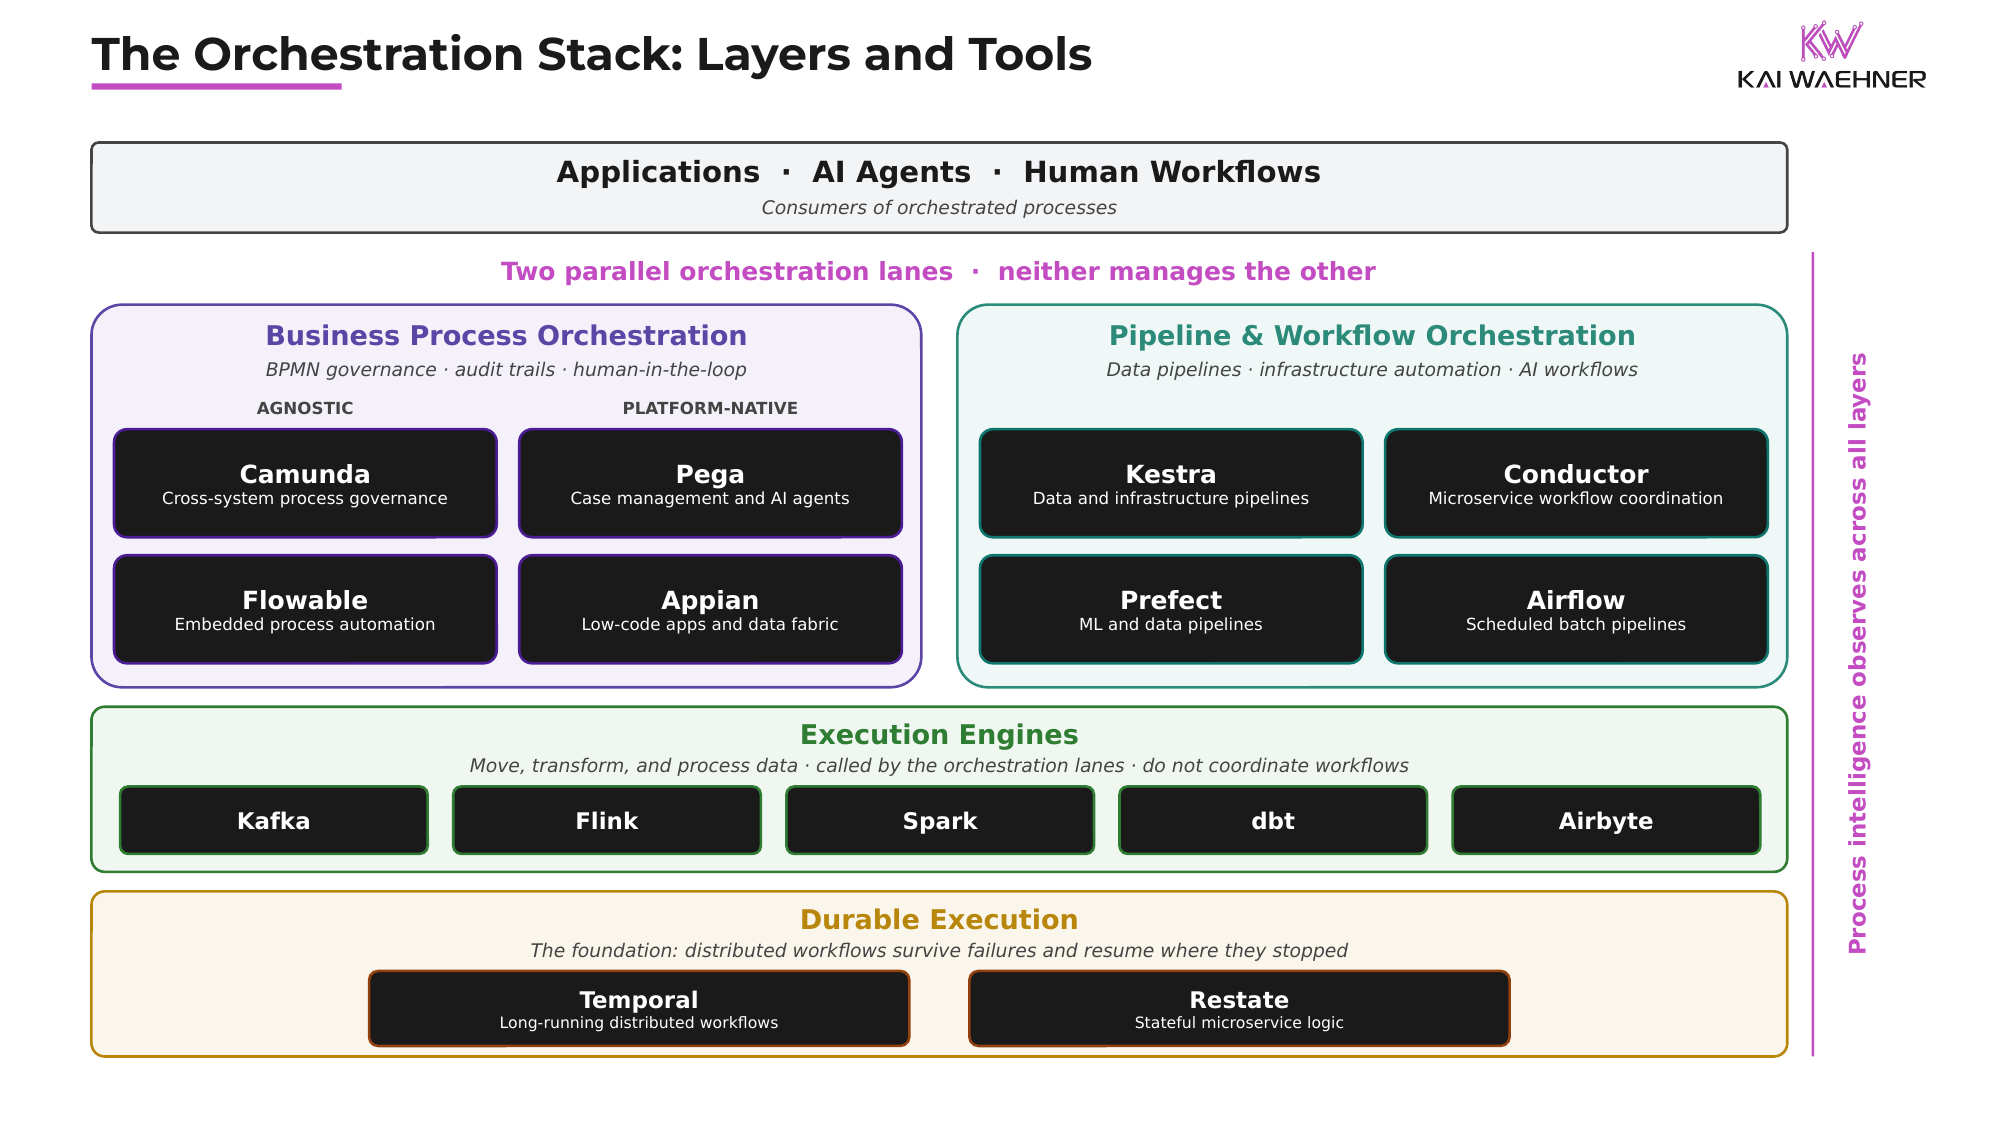The image size is (2001, 1126).
Task: Click 'Data pipelines · infrastructure automation' subtitle
Action: pyautogui.click(x=1303, y=370)
